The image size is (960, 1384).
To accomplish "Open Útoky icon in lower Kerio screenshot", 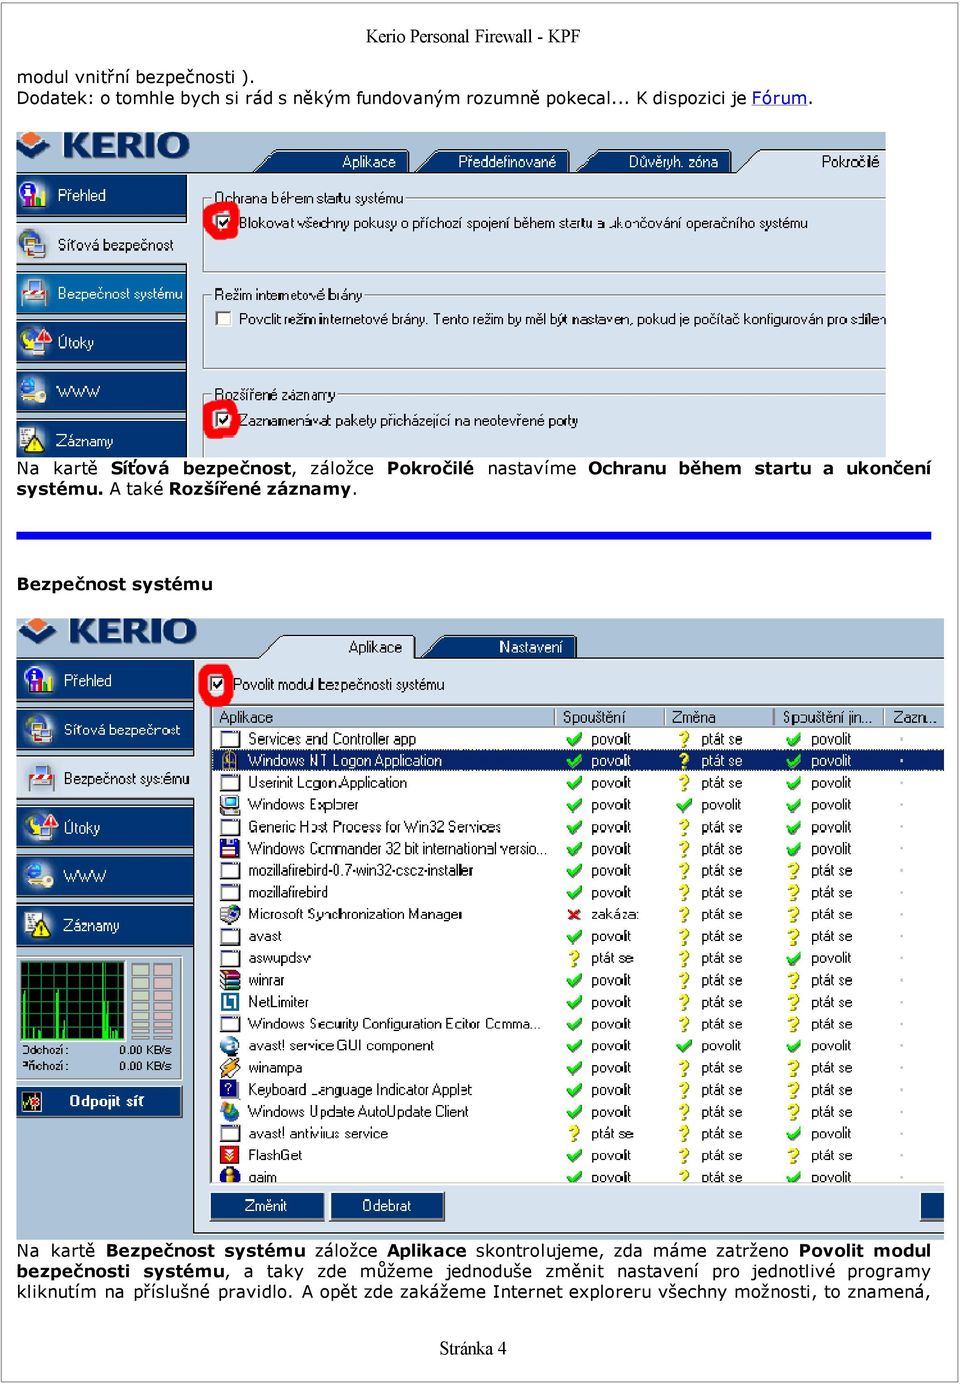I will [x=41, y=827].
